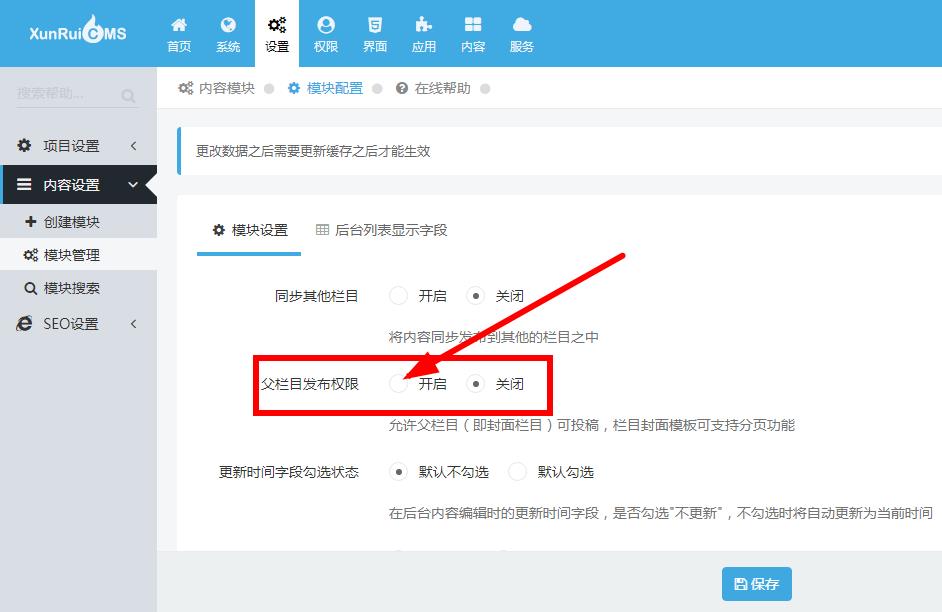
Task: Collapse the 内容设置 sidebar section
Action: (70, 185)
